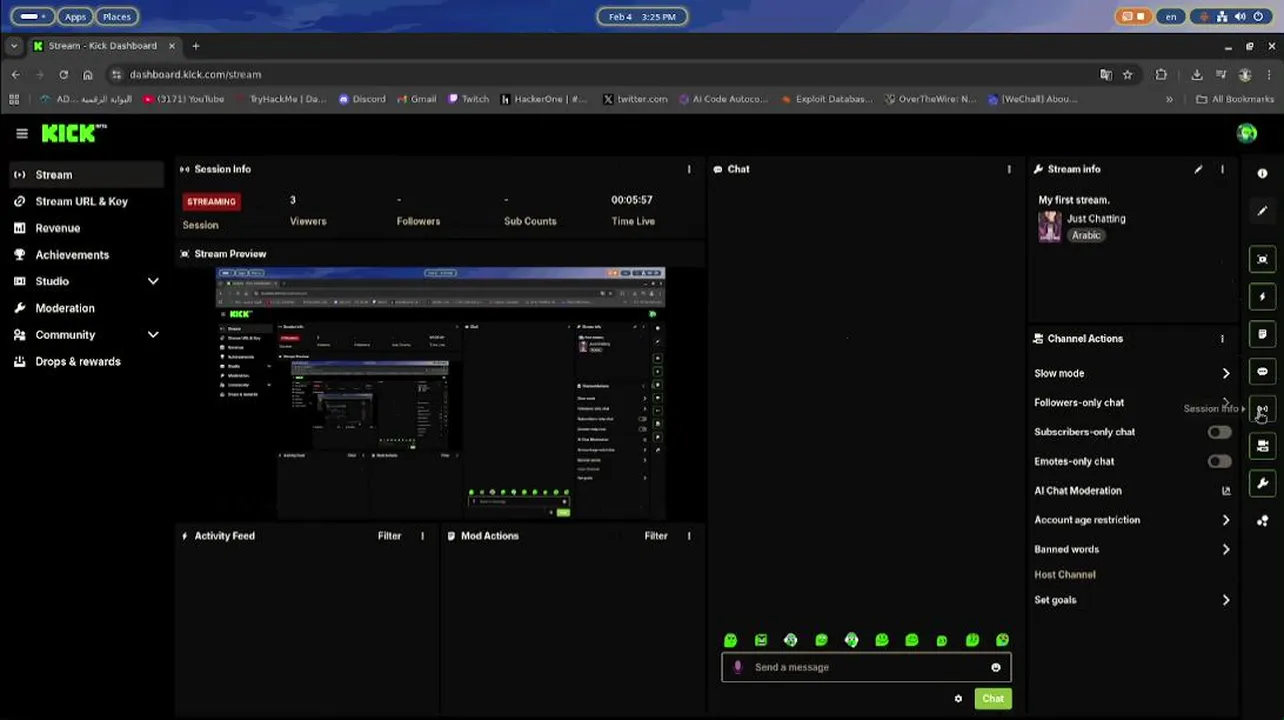This screenshot has height=720, width=1284.
Task: Toggle Mod Actions widget icon in right toolbar
Action: [1262, 334]
